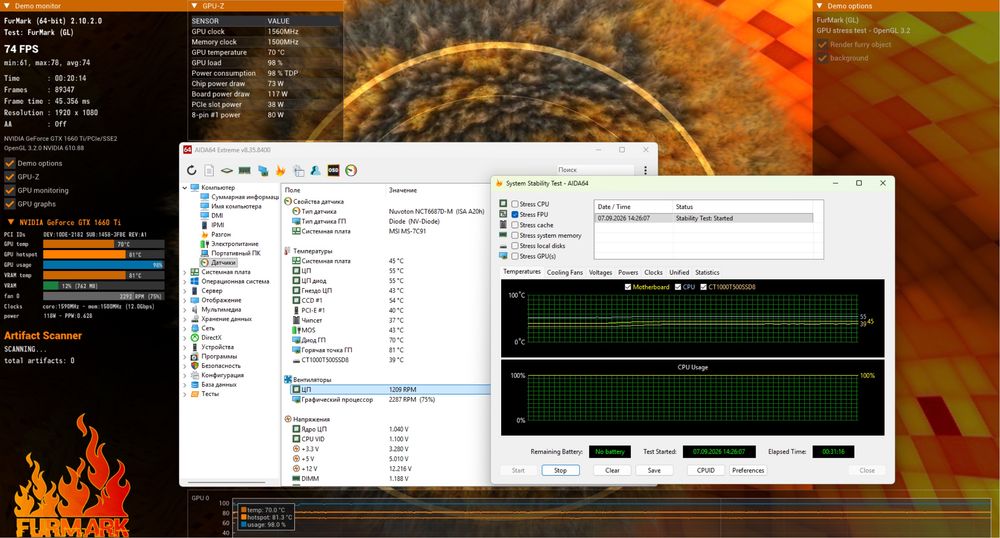
Task: Click the Xbox-style icon beside DirectX
Action: [195, 338]
